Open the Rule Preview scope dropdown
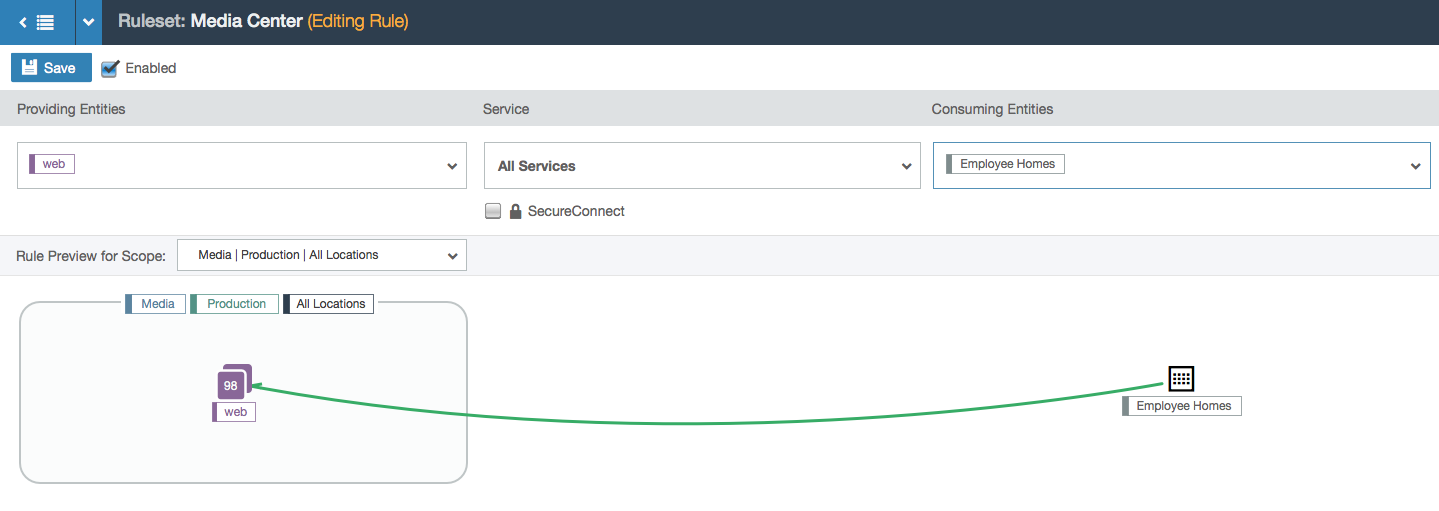 click(322, 255)
